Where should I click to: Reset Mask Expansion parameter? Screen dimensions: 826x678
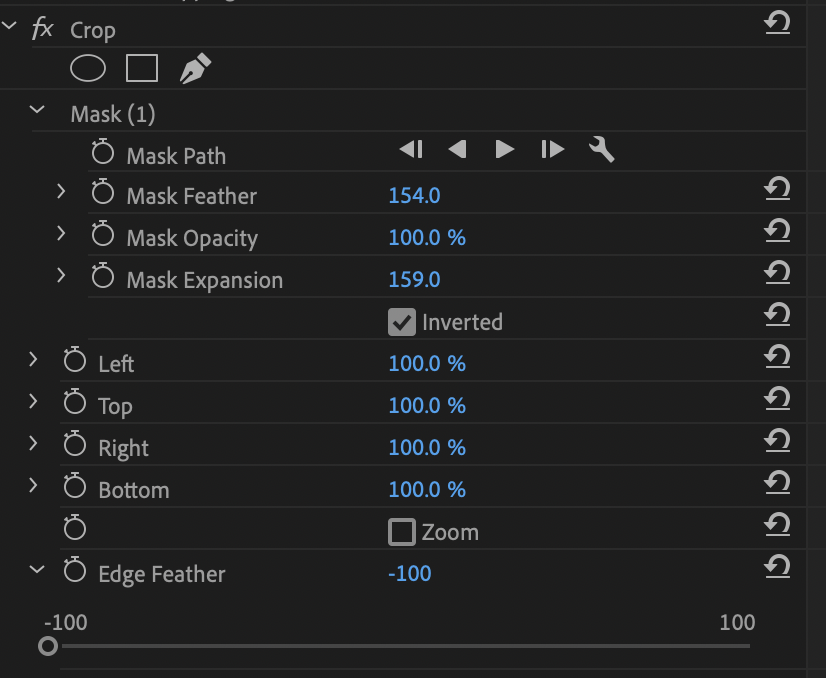tap(778, 273)
